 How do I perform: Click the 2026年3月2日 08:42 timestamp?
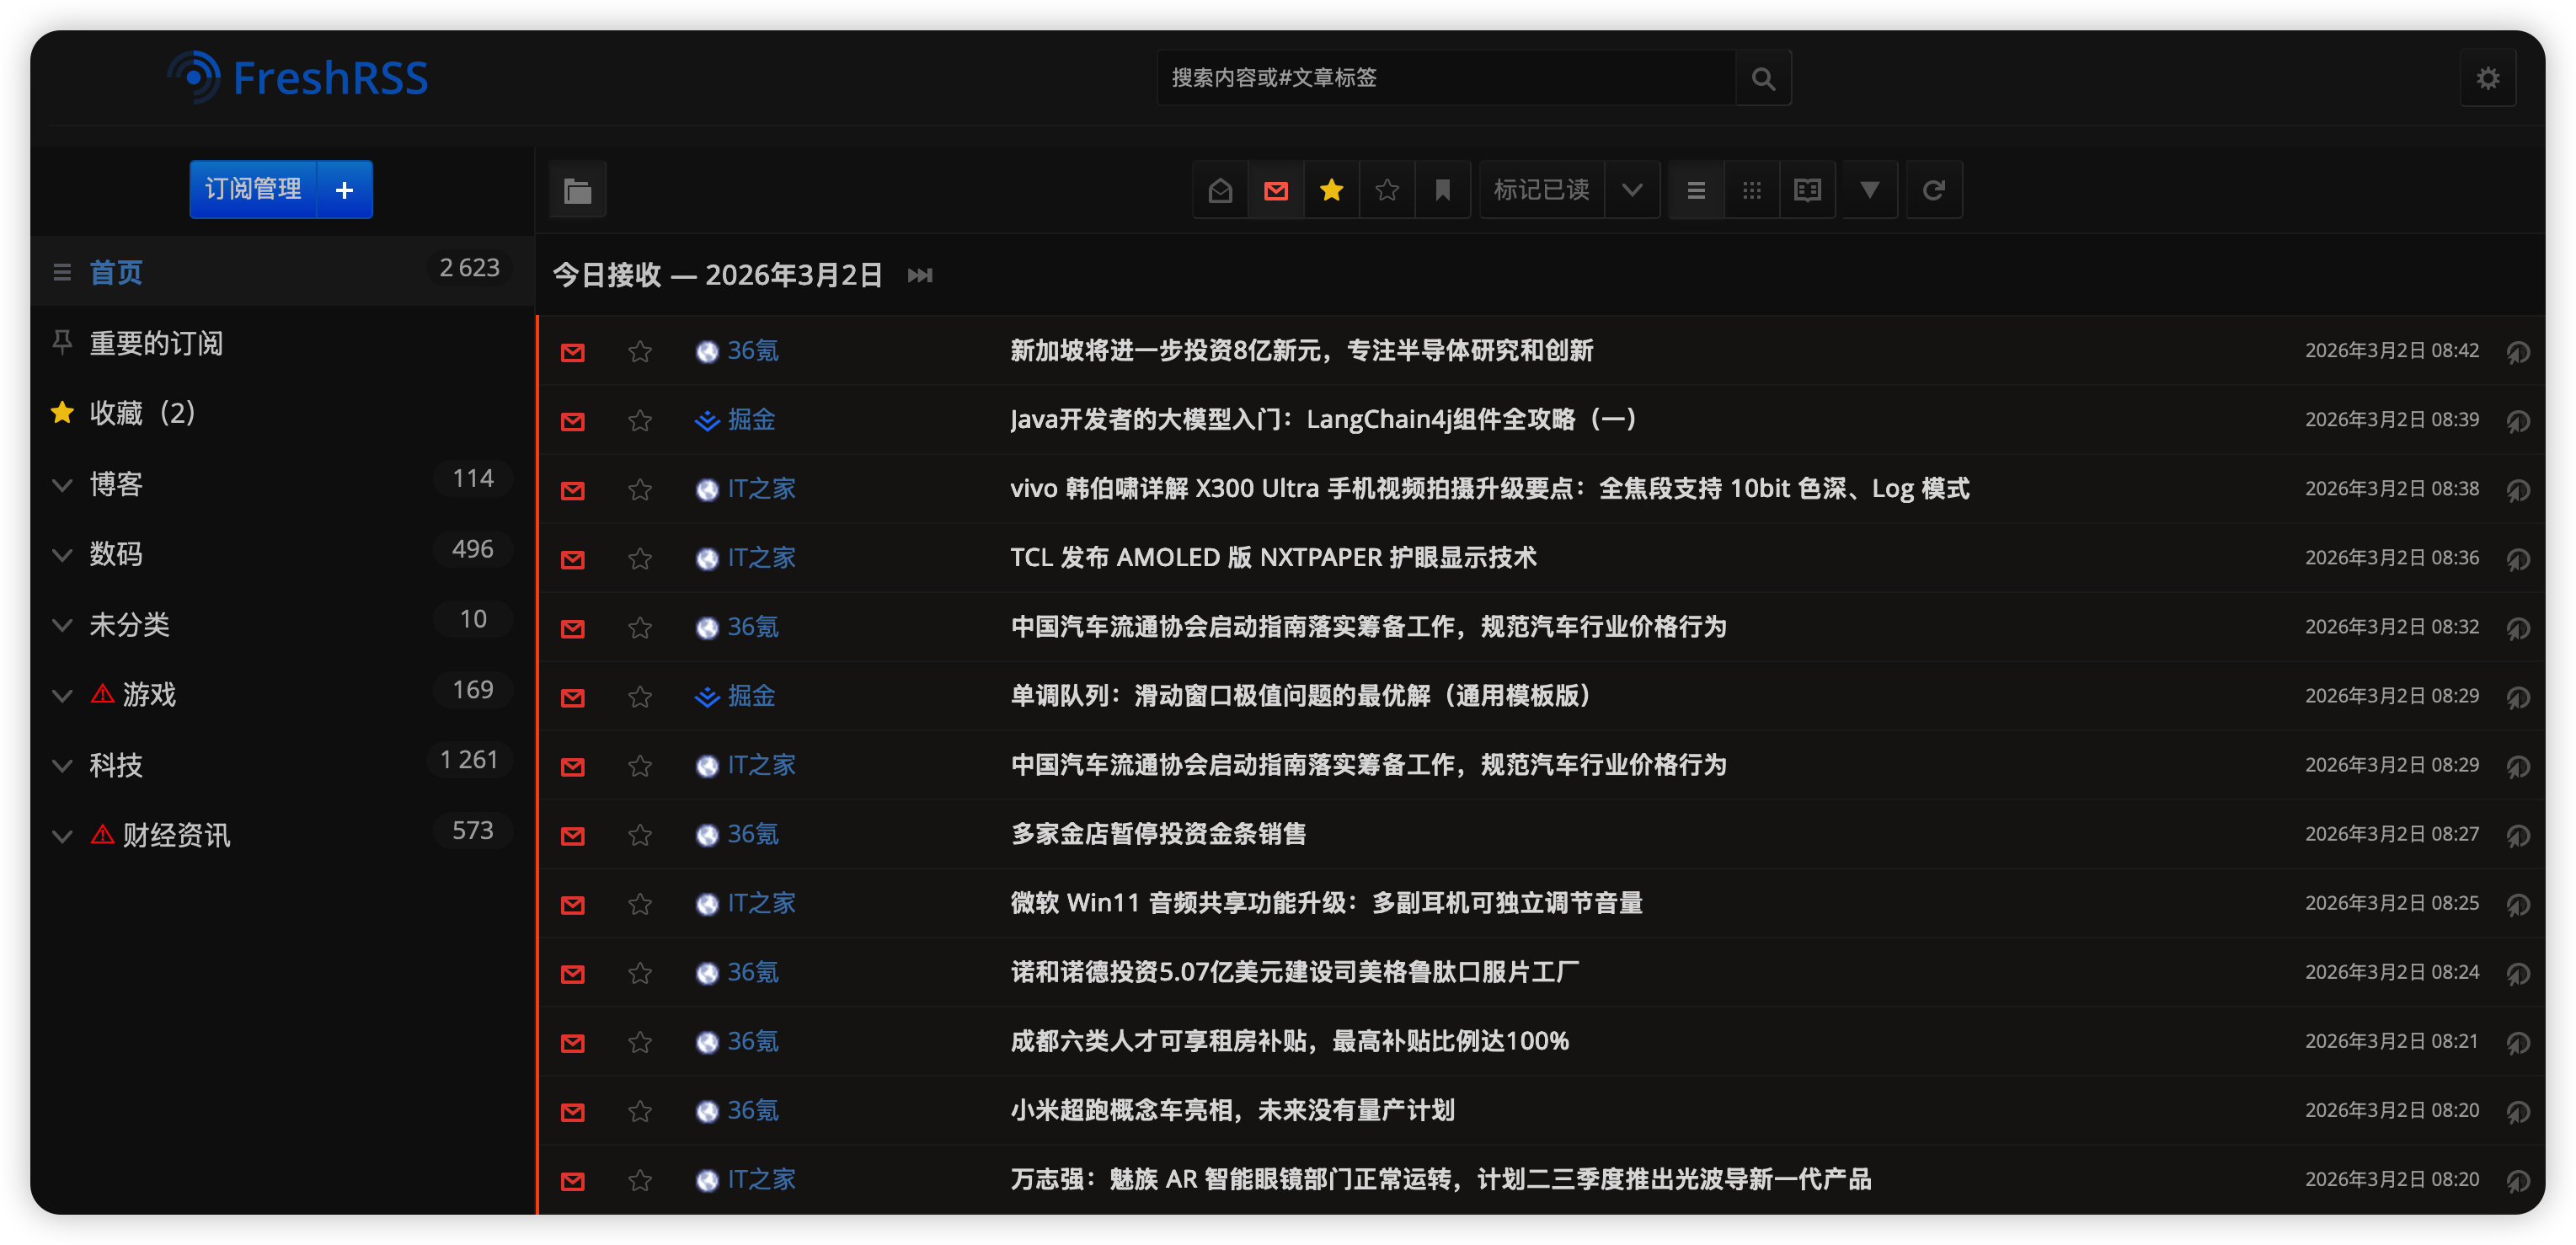pyautogui.click(x=2391, y=351)
